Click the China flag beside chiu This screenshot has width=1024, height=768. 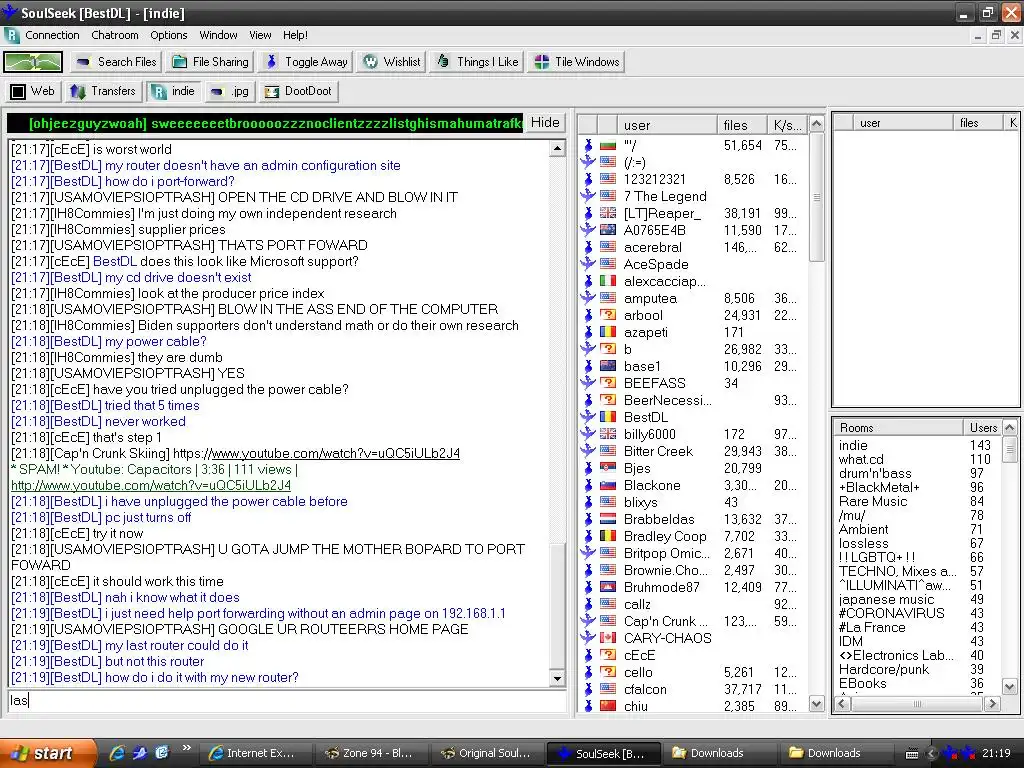click(608, 706)
